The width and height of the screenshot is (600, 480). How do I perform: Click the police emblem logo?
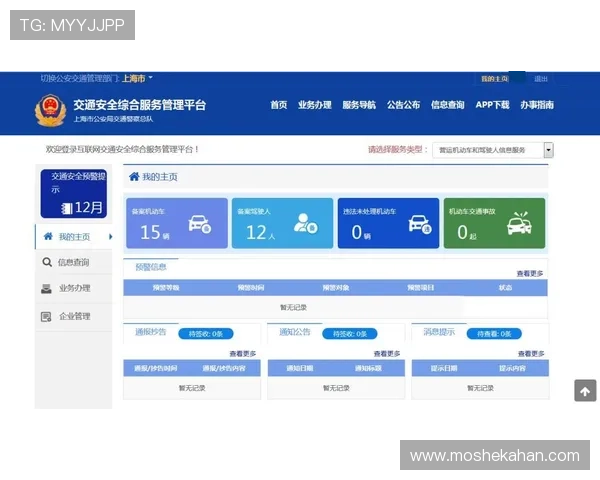point(50,110)
